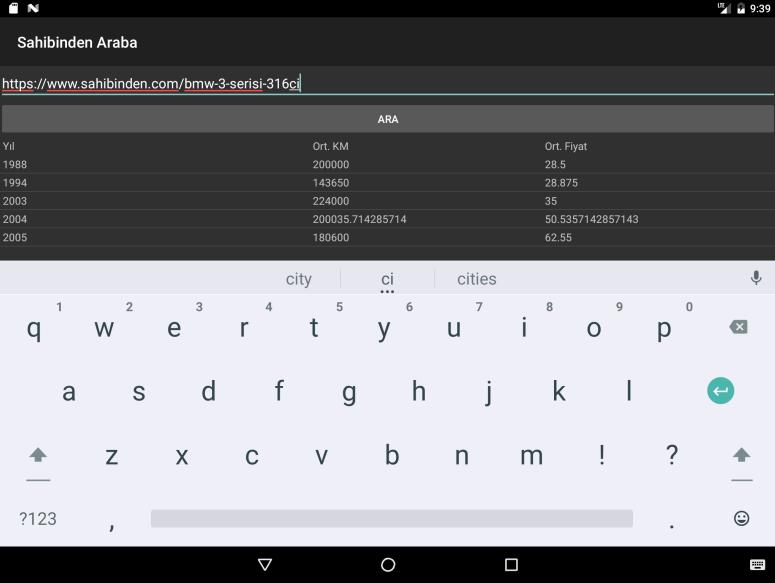Tap the exclamation mark key
This screenshot has width=775, height=583.
point(602,455)
